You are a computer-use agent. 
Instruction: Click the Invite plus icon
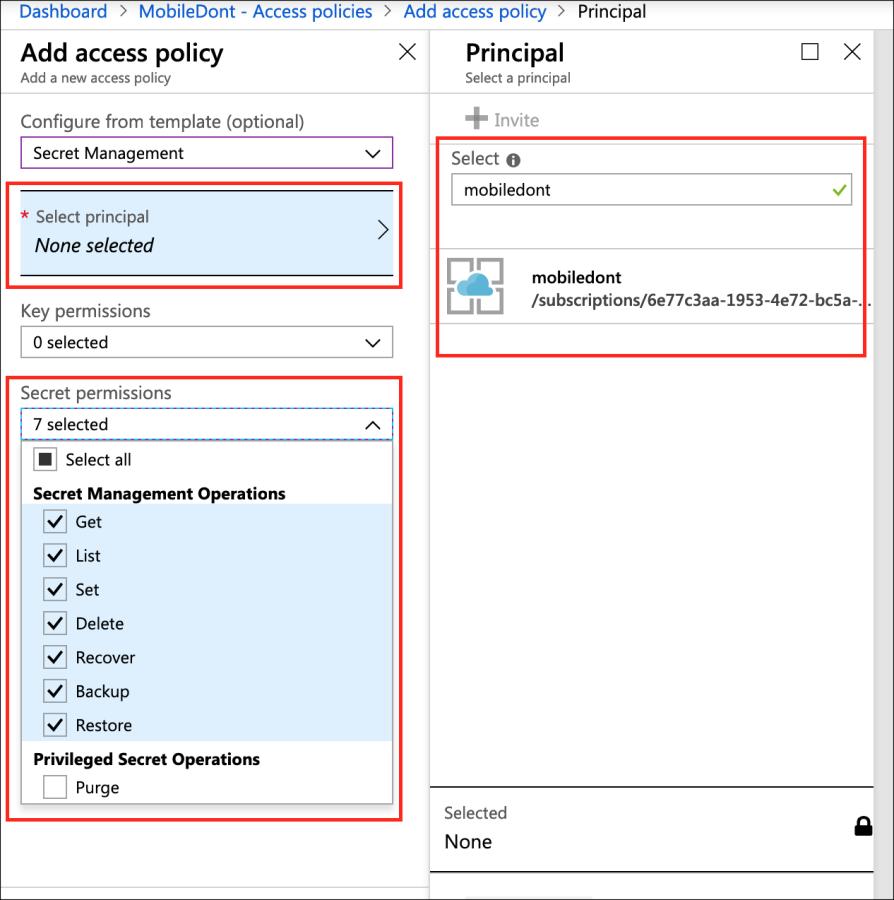click(x=476, y=118)
